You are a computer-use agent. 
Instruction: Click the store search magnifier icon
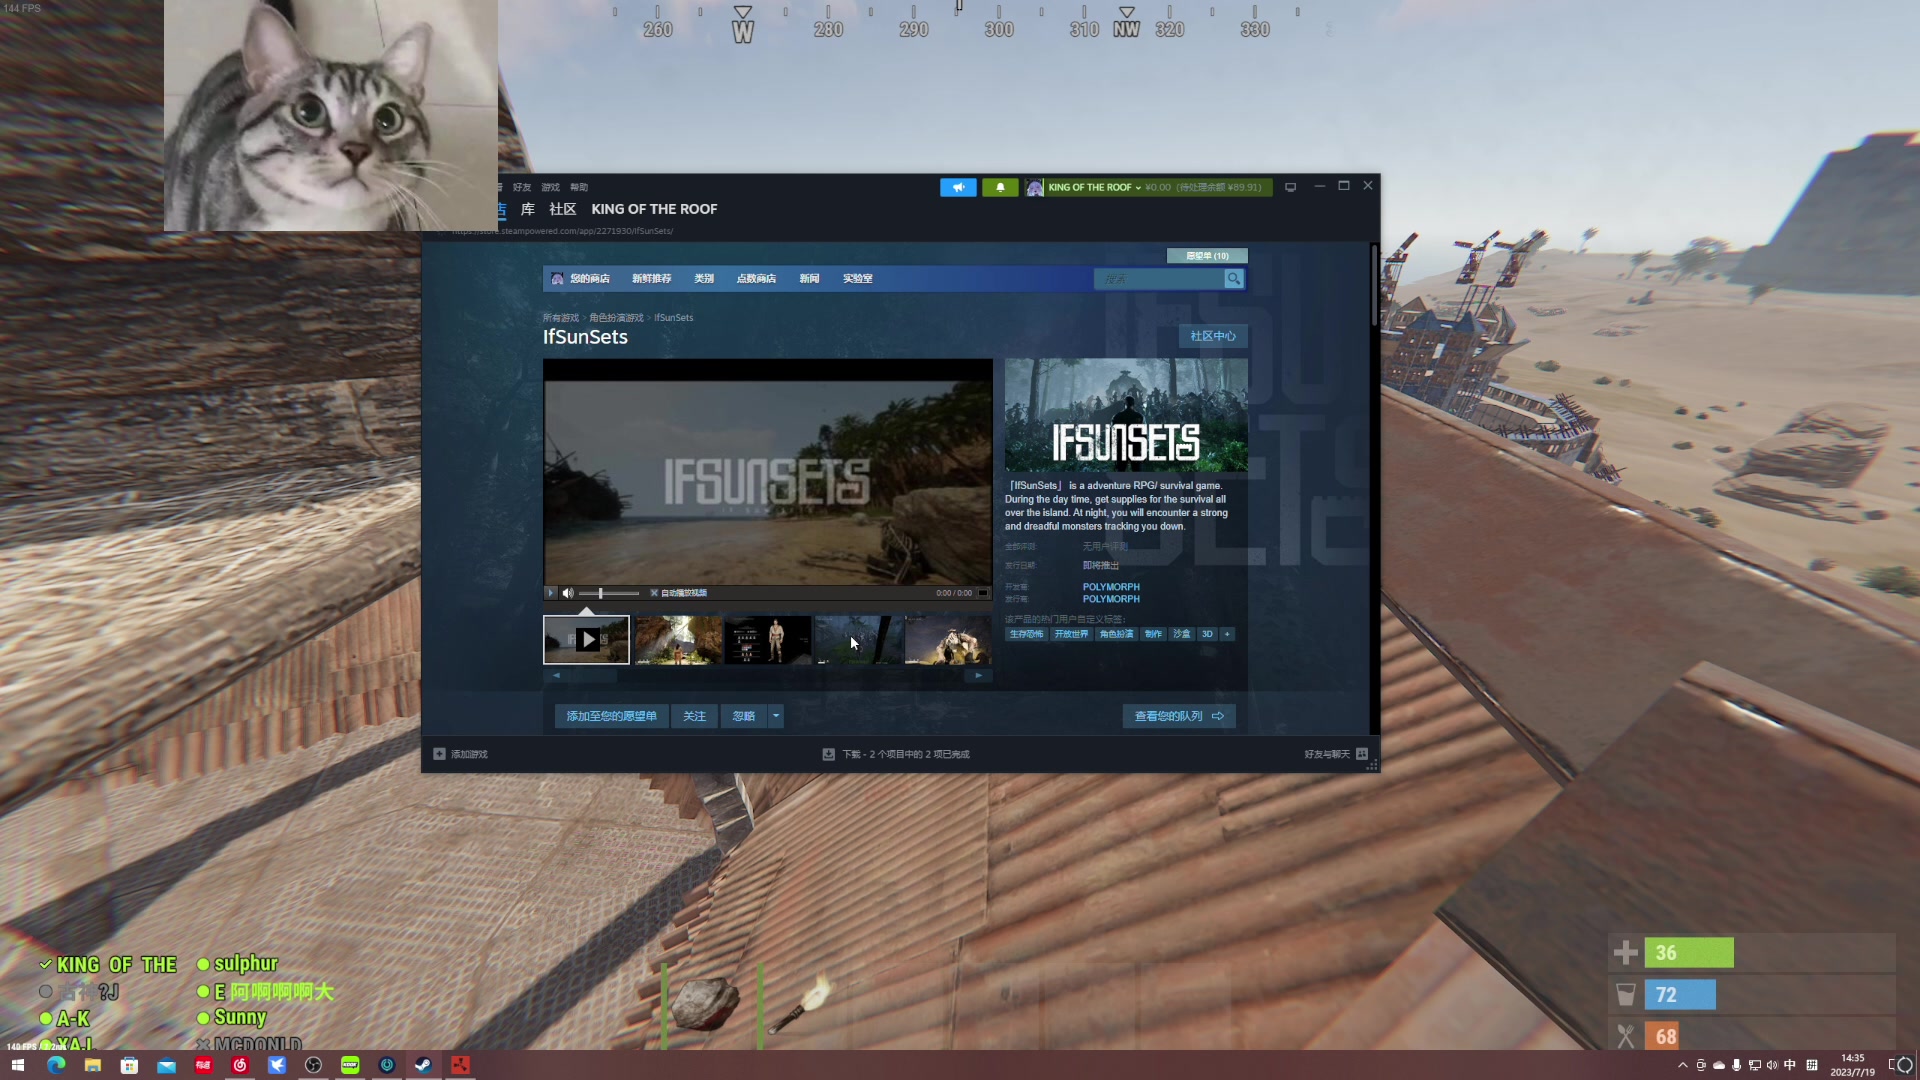tap(1234, 279)
